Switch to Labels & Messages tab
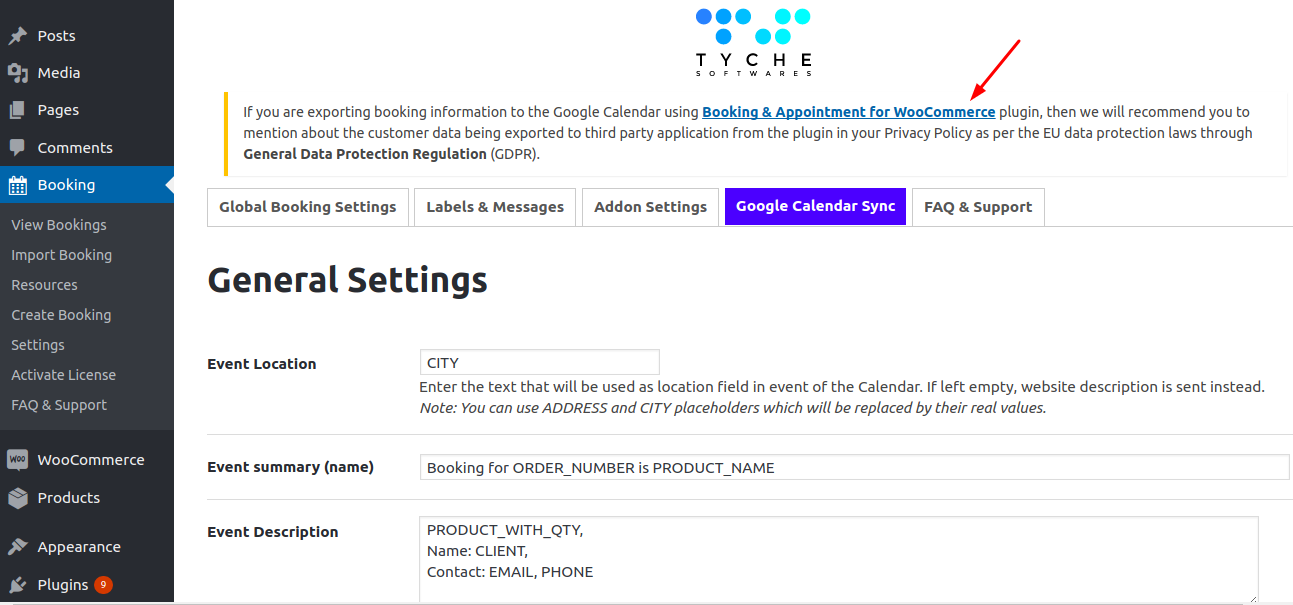Viewport: 1293px width, 605px height. (495, 207)
